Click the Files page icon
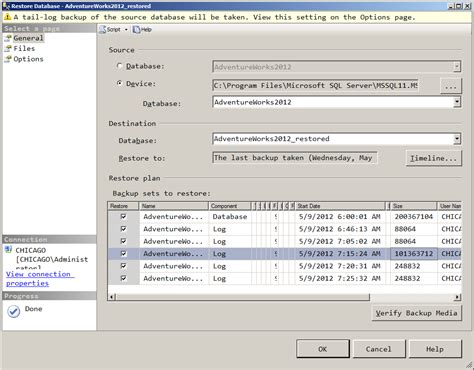This screenshot has height=370, width=474. click(8, 48)
